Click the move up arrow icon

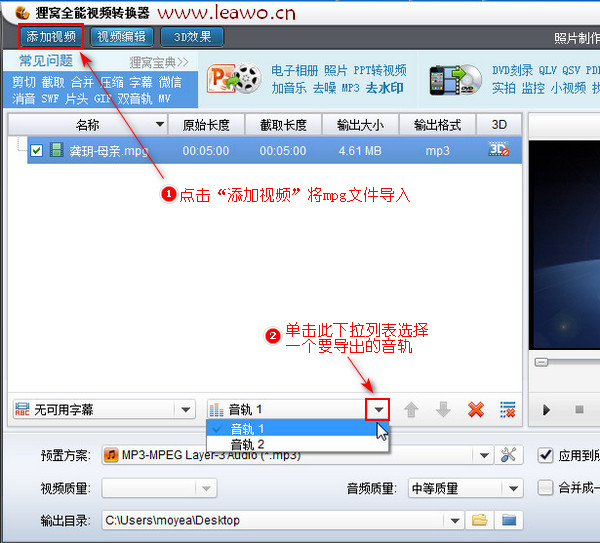coord(411,410)
